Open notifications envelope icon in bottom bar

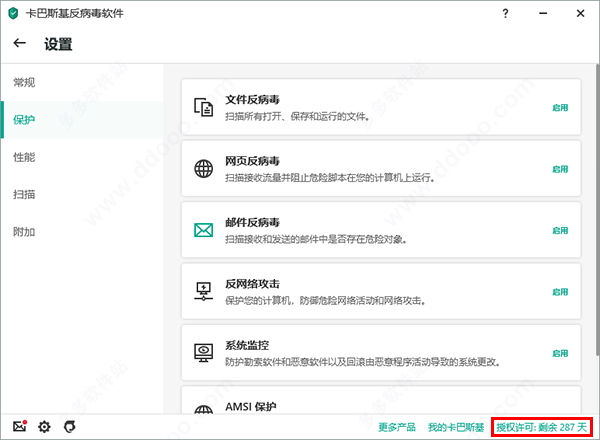(20, 426)
